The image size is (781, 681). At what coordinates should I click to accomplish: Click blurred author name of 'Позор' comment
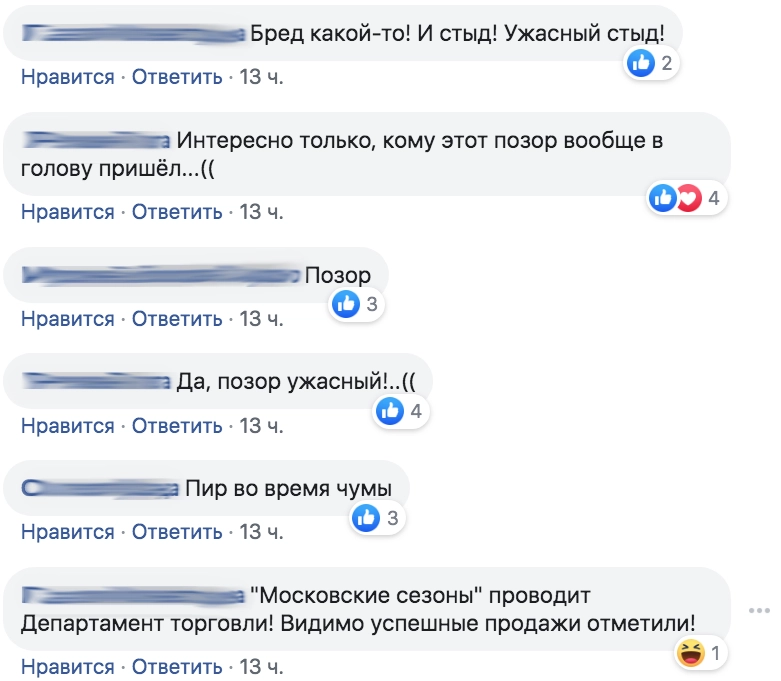coord(160,274)
